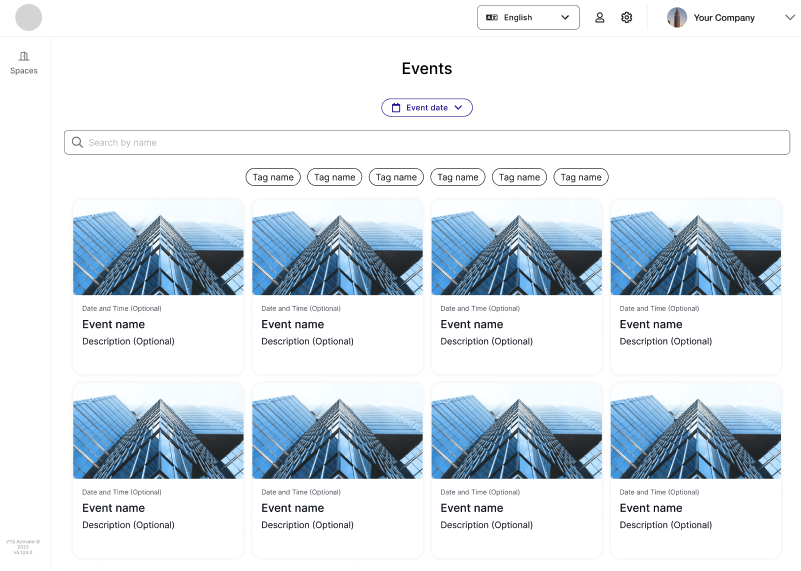
Task: Click Event name on third top-row card
Action: 472,324
